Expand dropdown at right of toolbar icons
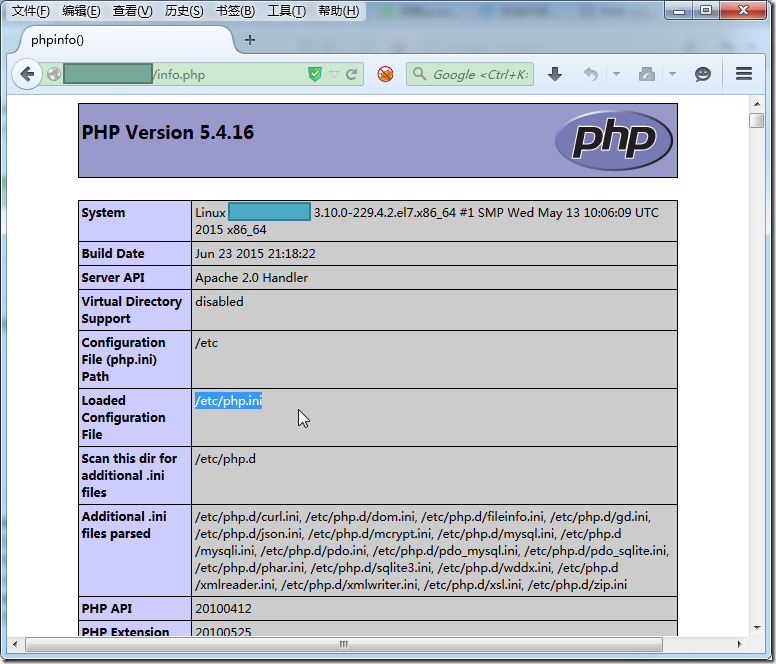The image size is (776, 664). 672,74
